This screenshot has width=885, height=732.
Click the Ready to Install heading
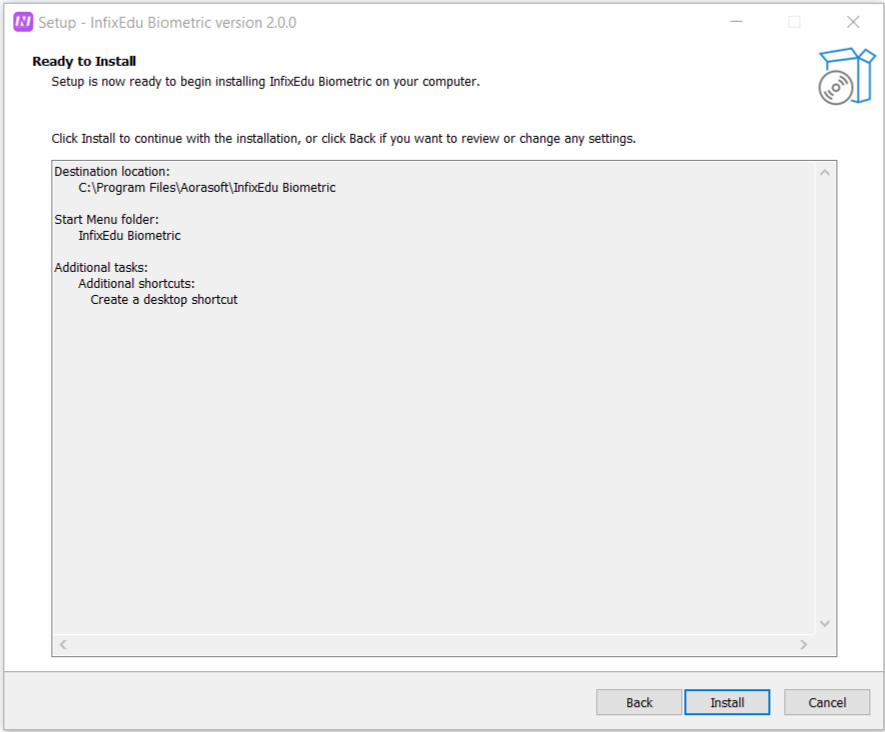pos(84,61)
